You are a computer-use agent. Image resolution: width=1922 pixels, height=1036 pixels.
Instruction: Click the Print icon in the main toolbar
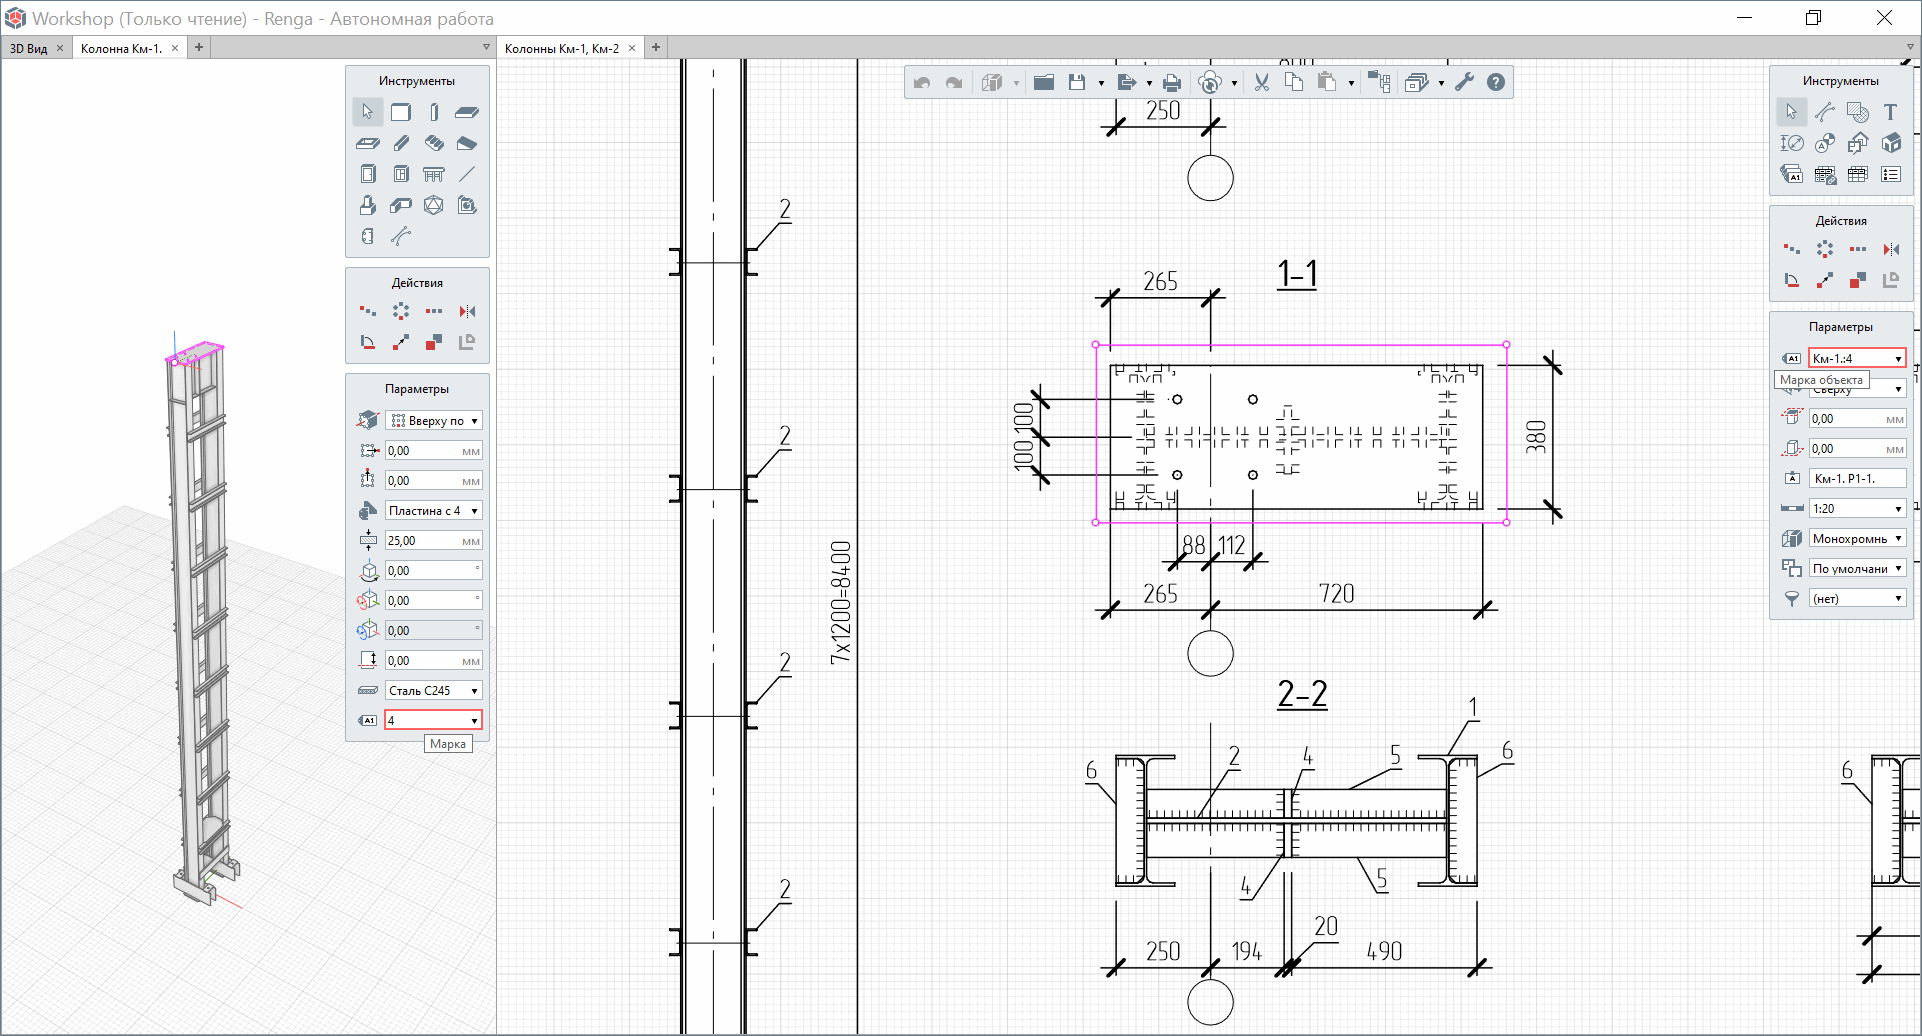(1172, 83)
